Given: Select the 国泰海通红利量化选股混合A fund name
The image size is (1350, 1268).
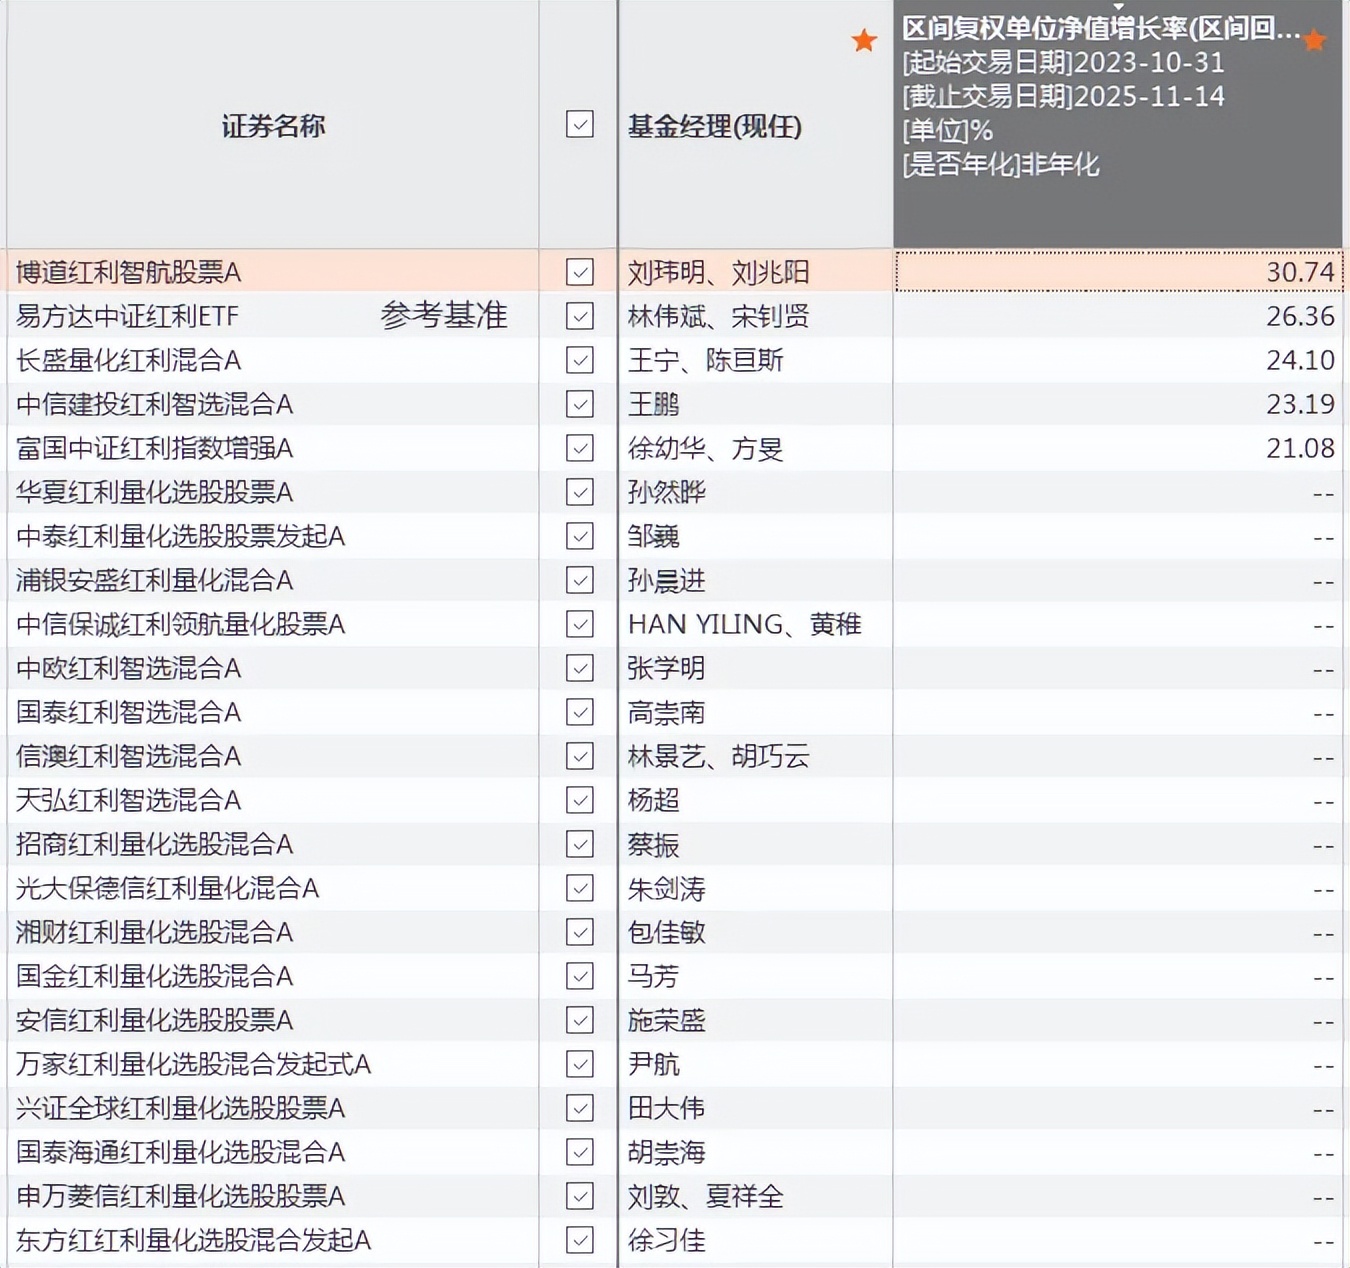Looking at the screenshot, I should (x=181, y=1152).
